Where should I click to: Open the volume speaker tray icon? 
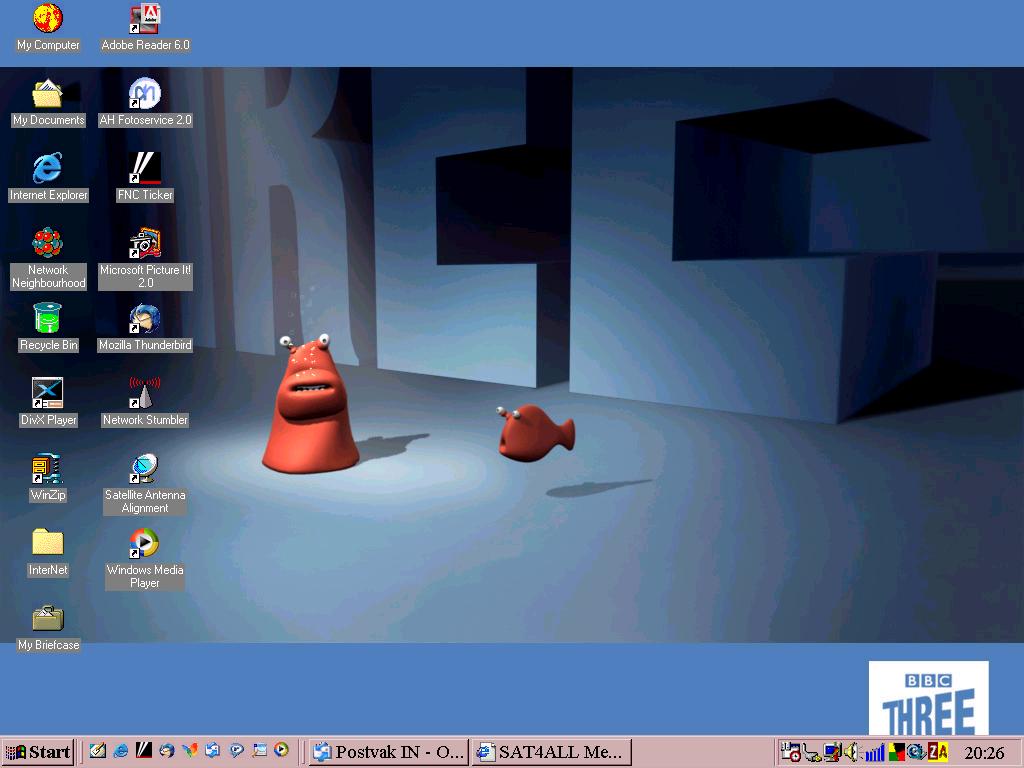852,753
